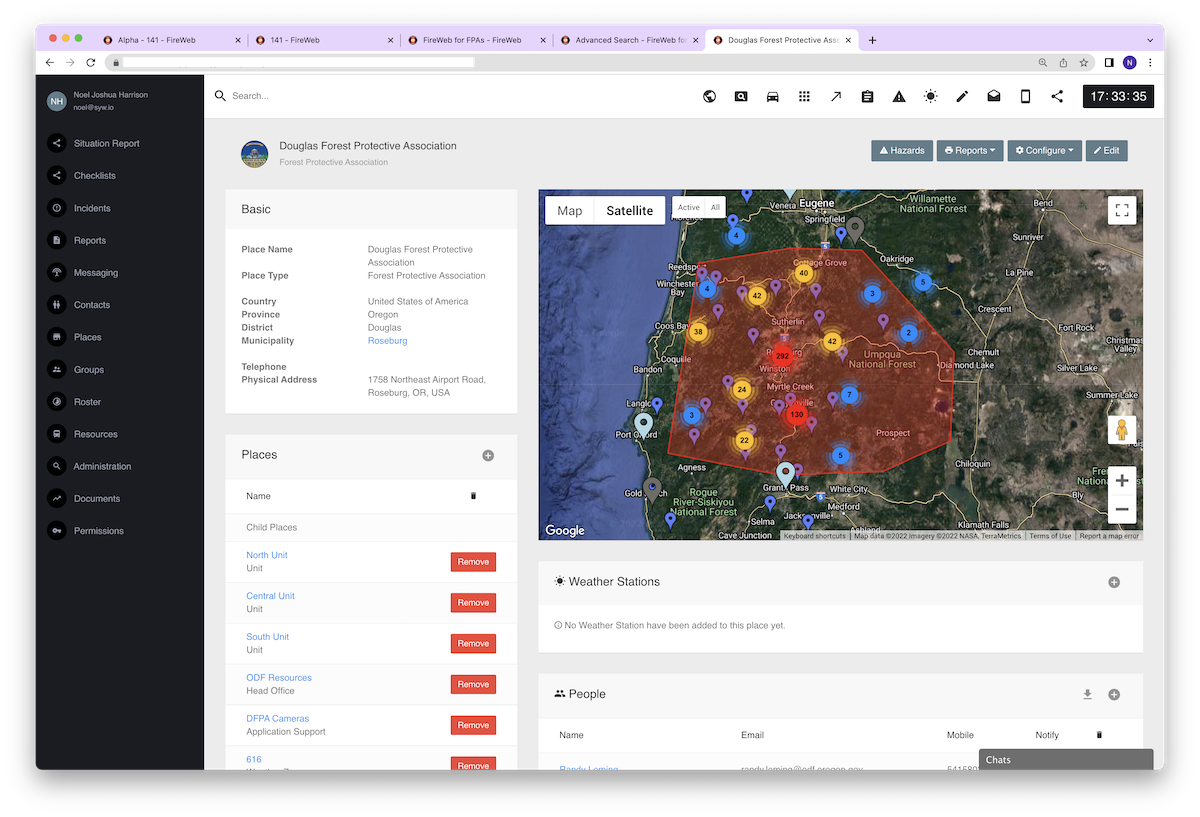The width and height of the screenshot is (1200, 817).
Task: Expand the Reports dropdown button
Action: pyautogui.click(x=969, y=151)
